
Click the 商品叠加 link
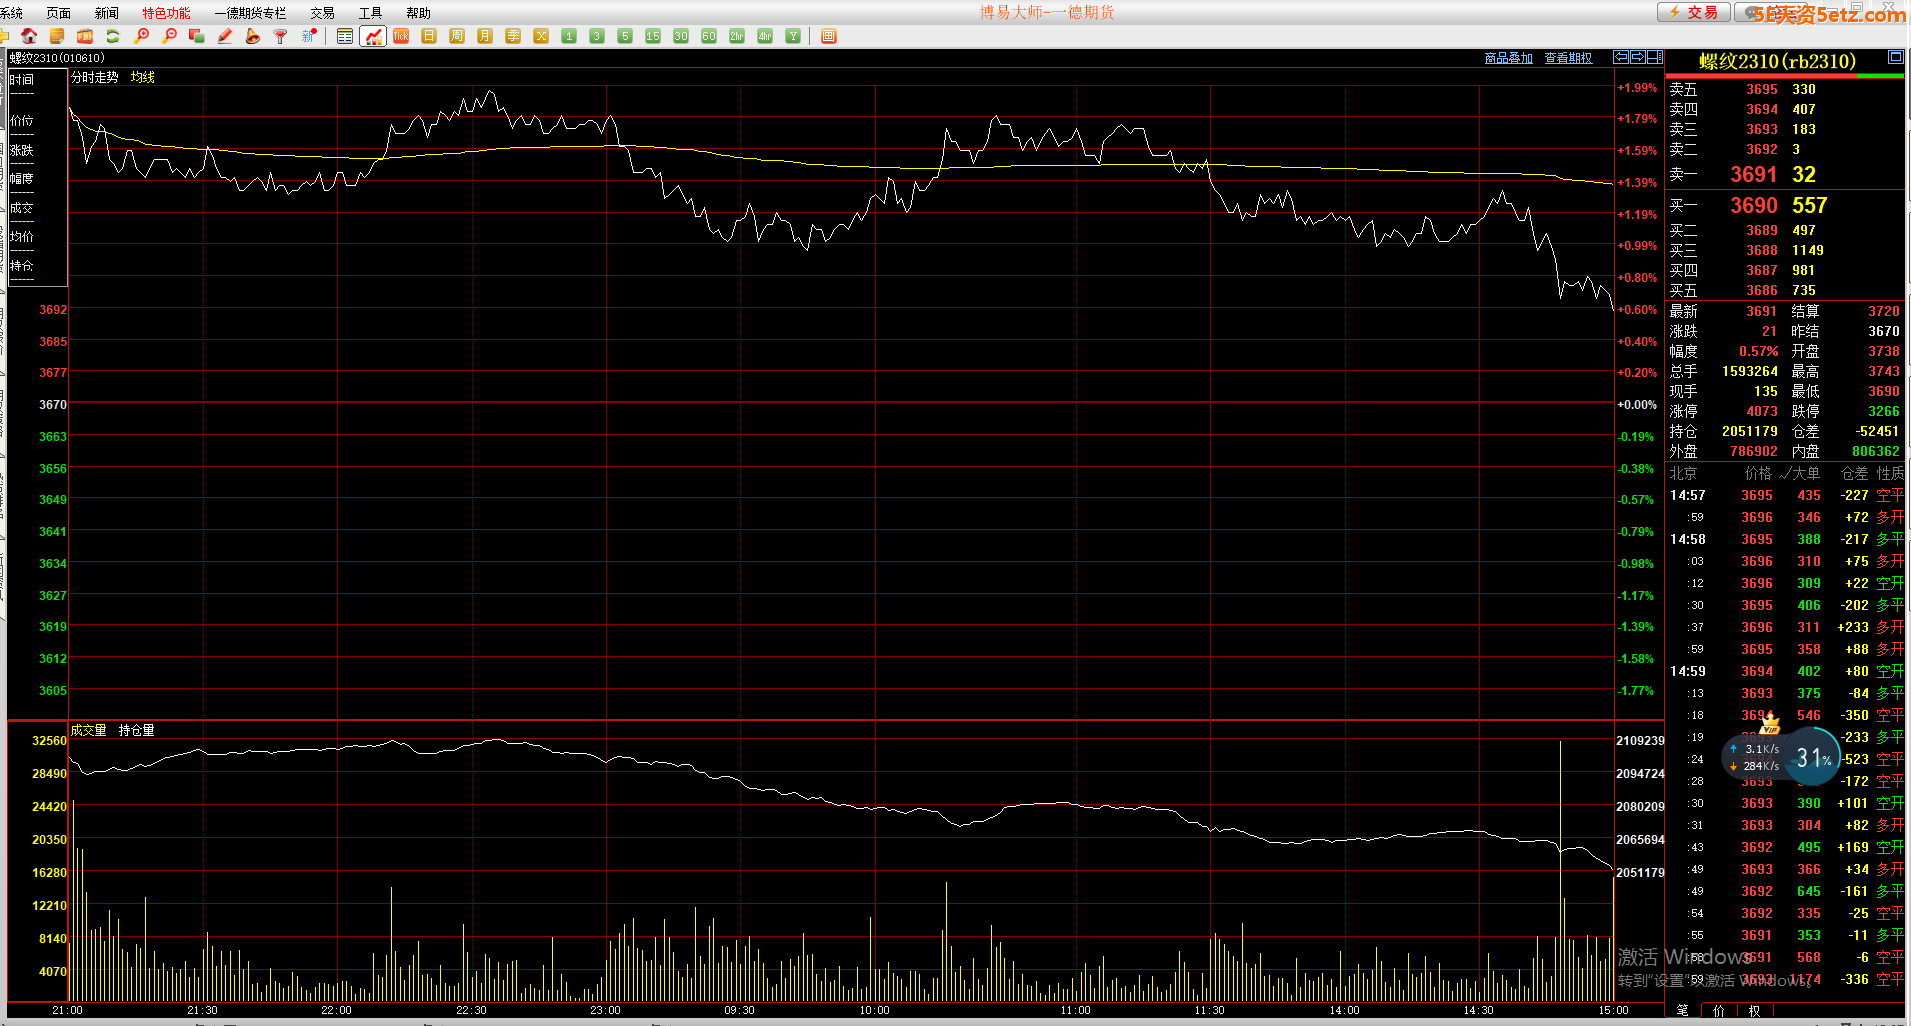pos(1508,58)
